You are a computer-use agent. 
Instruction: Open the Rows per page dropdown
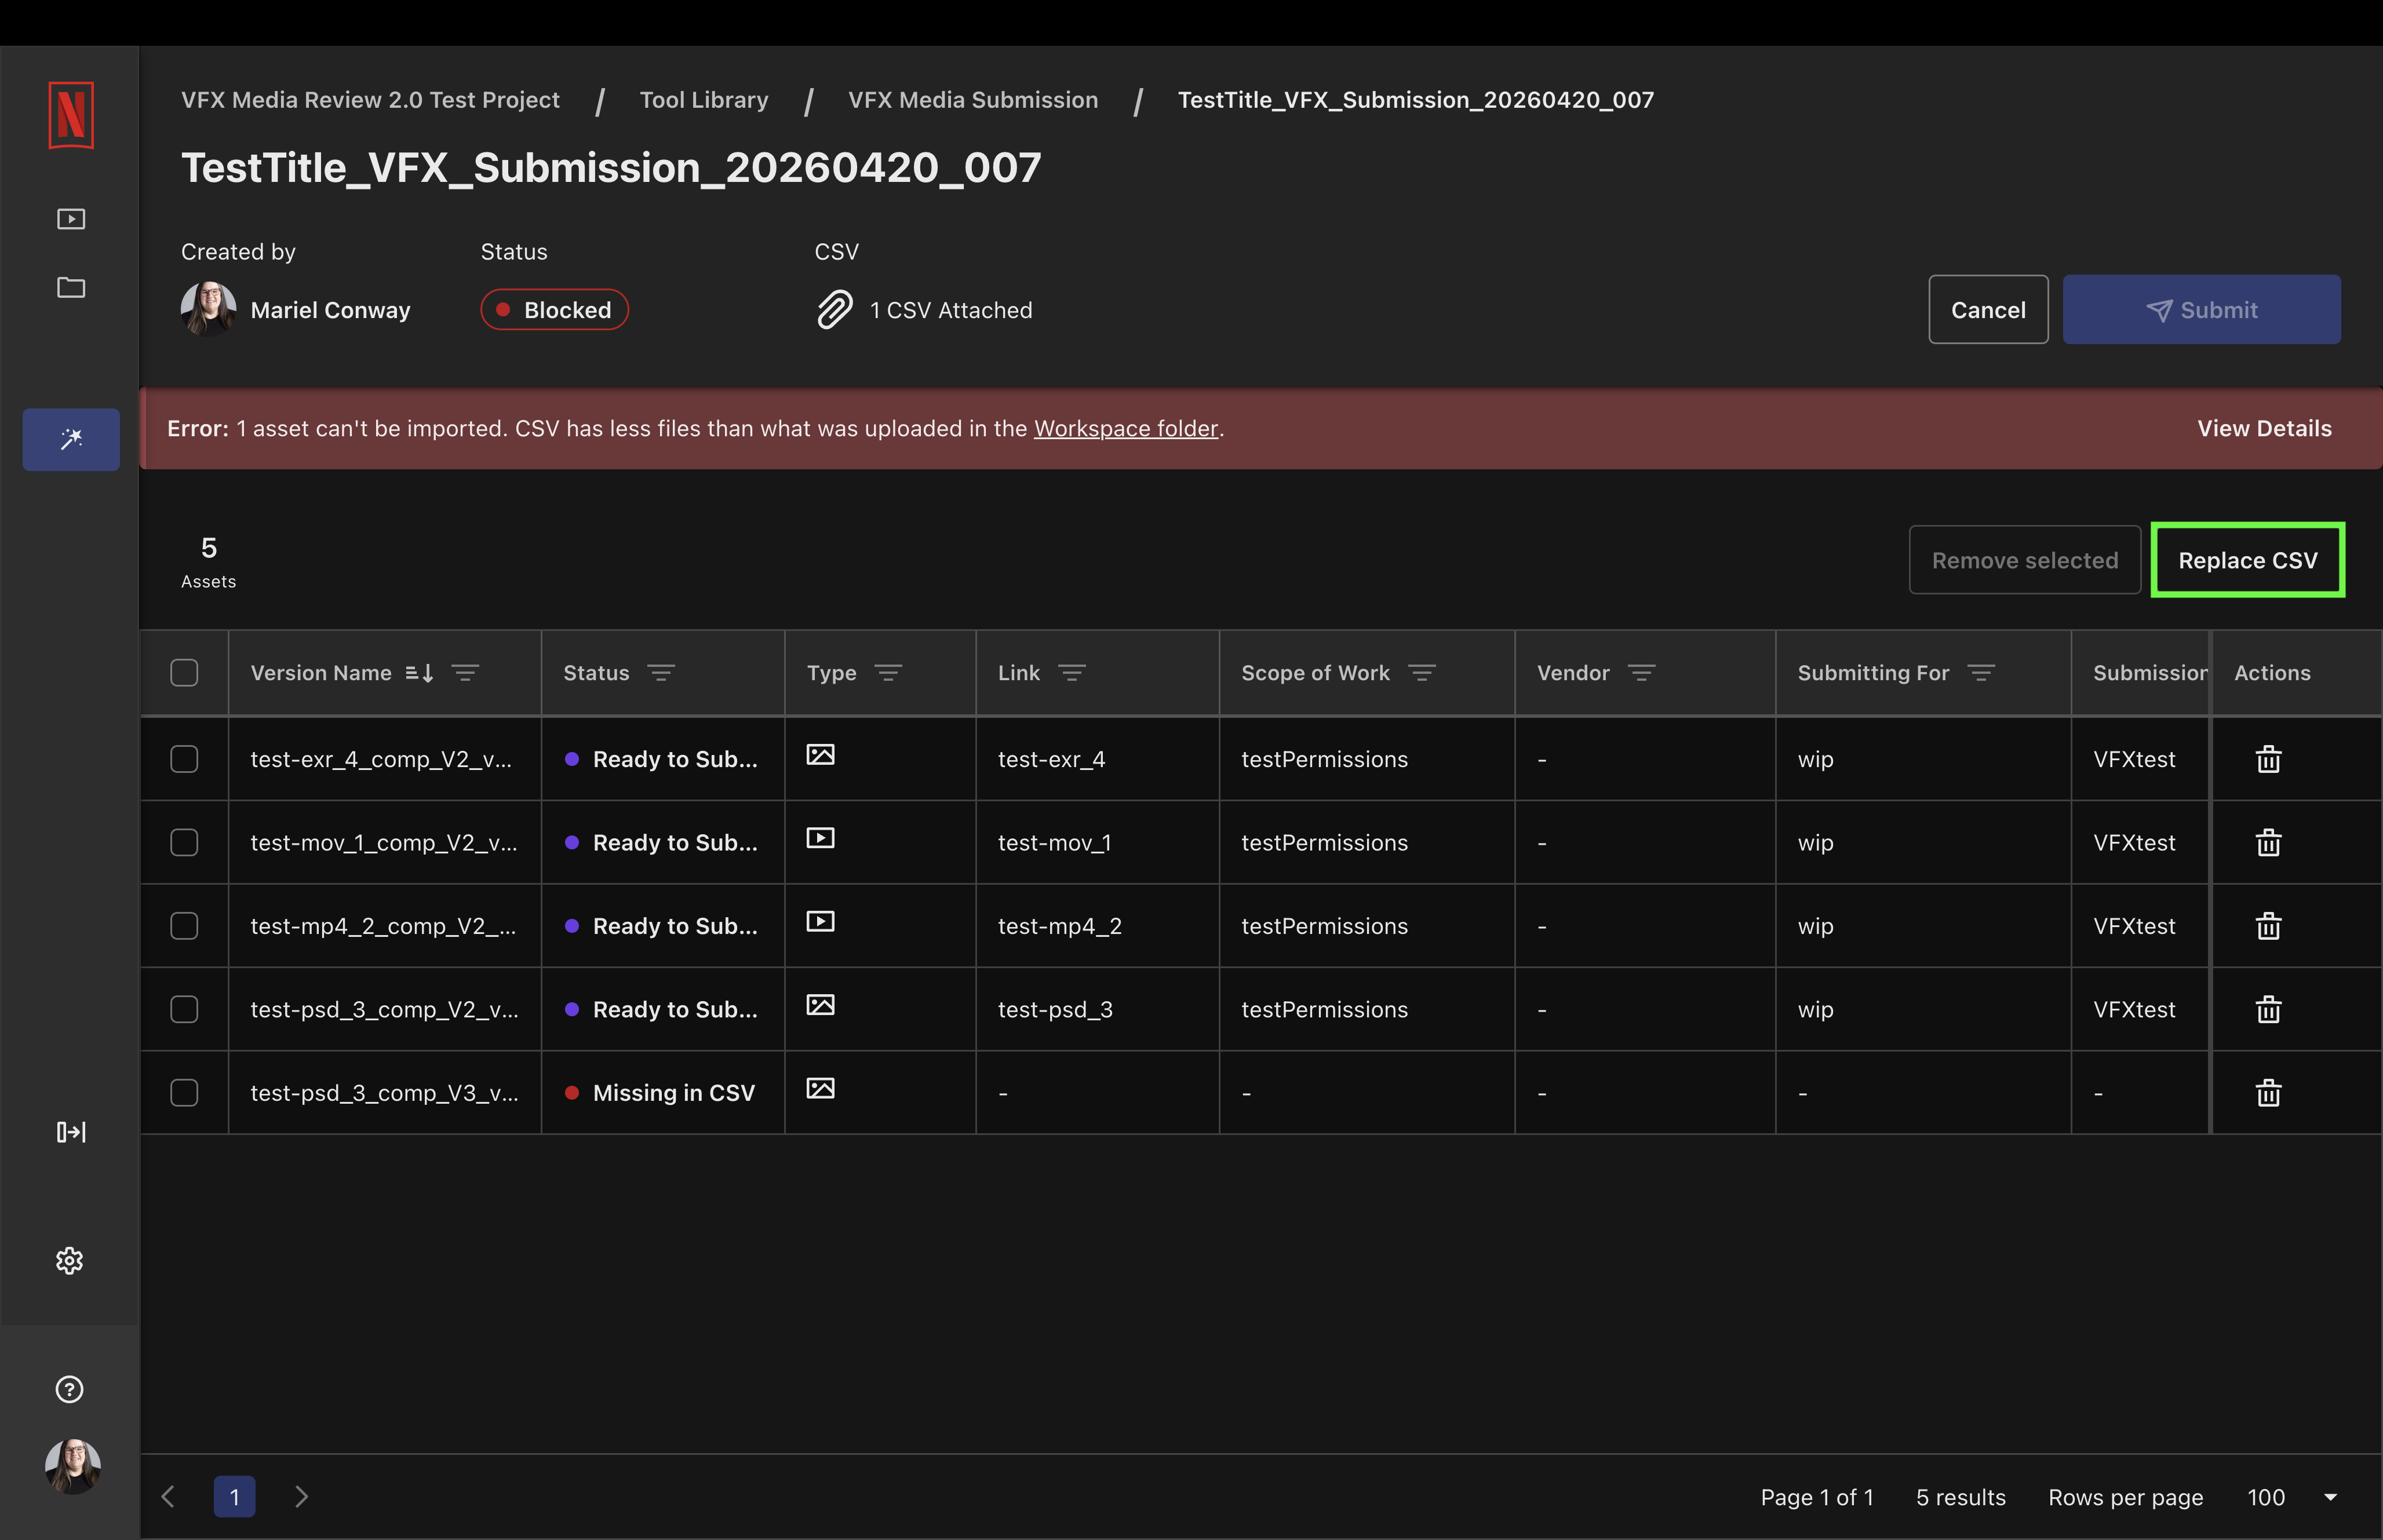click(2293, 1497)
